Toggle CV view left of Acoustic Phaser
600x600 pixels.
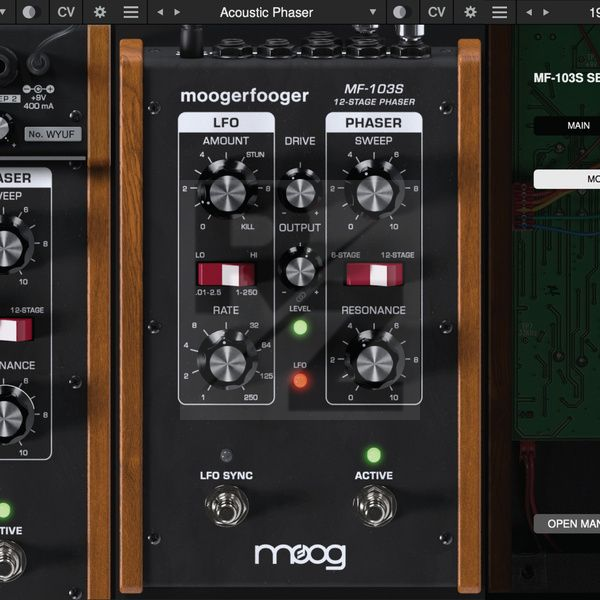click(x=66, y=12)
